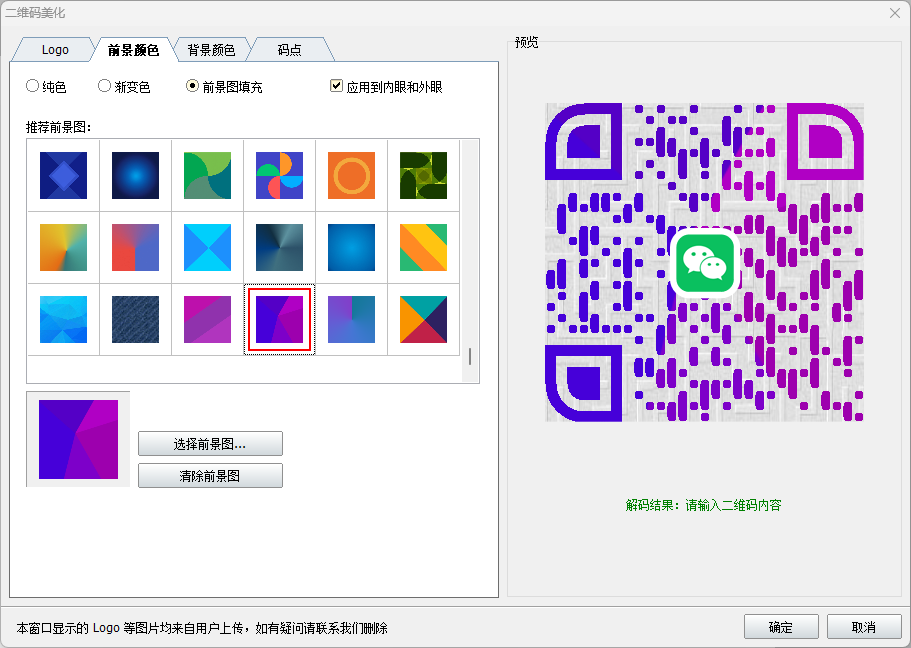Select the colorful pinwheel foreground image
This screenshot has width=911, height=648.
[279, 176]
